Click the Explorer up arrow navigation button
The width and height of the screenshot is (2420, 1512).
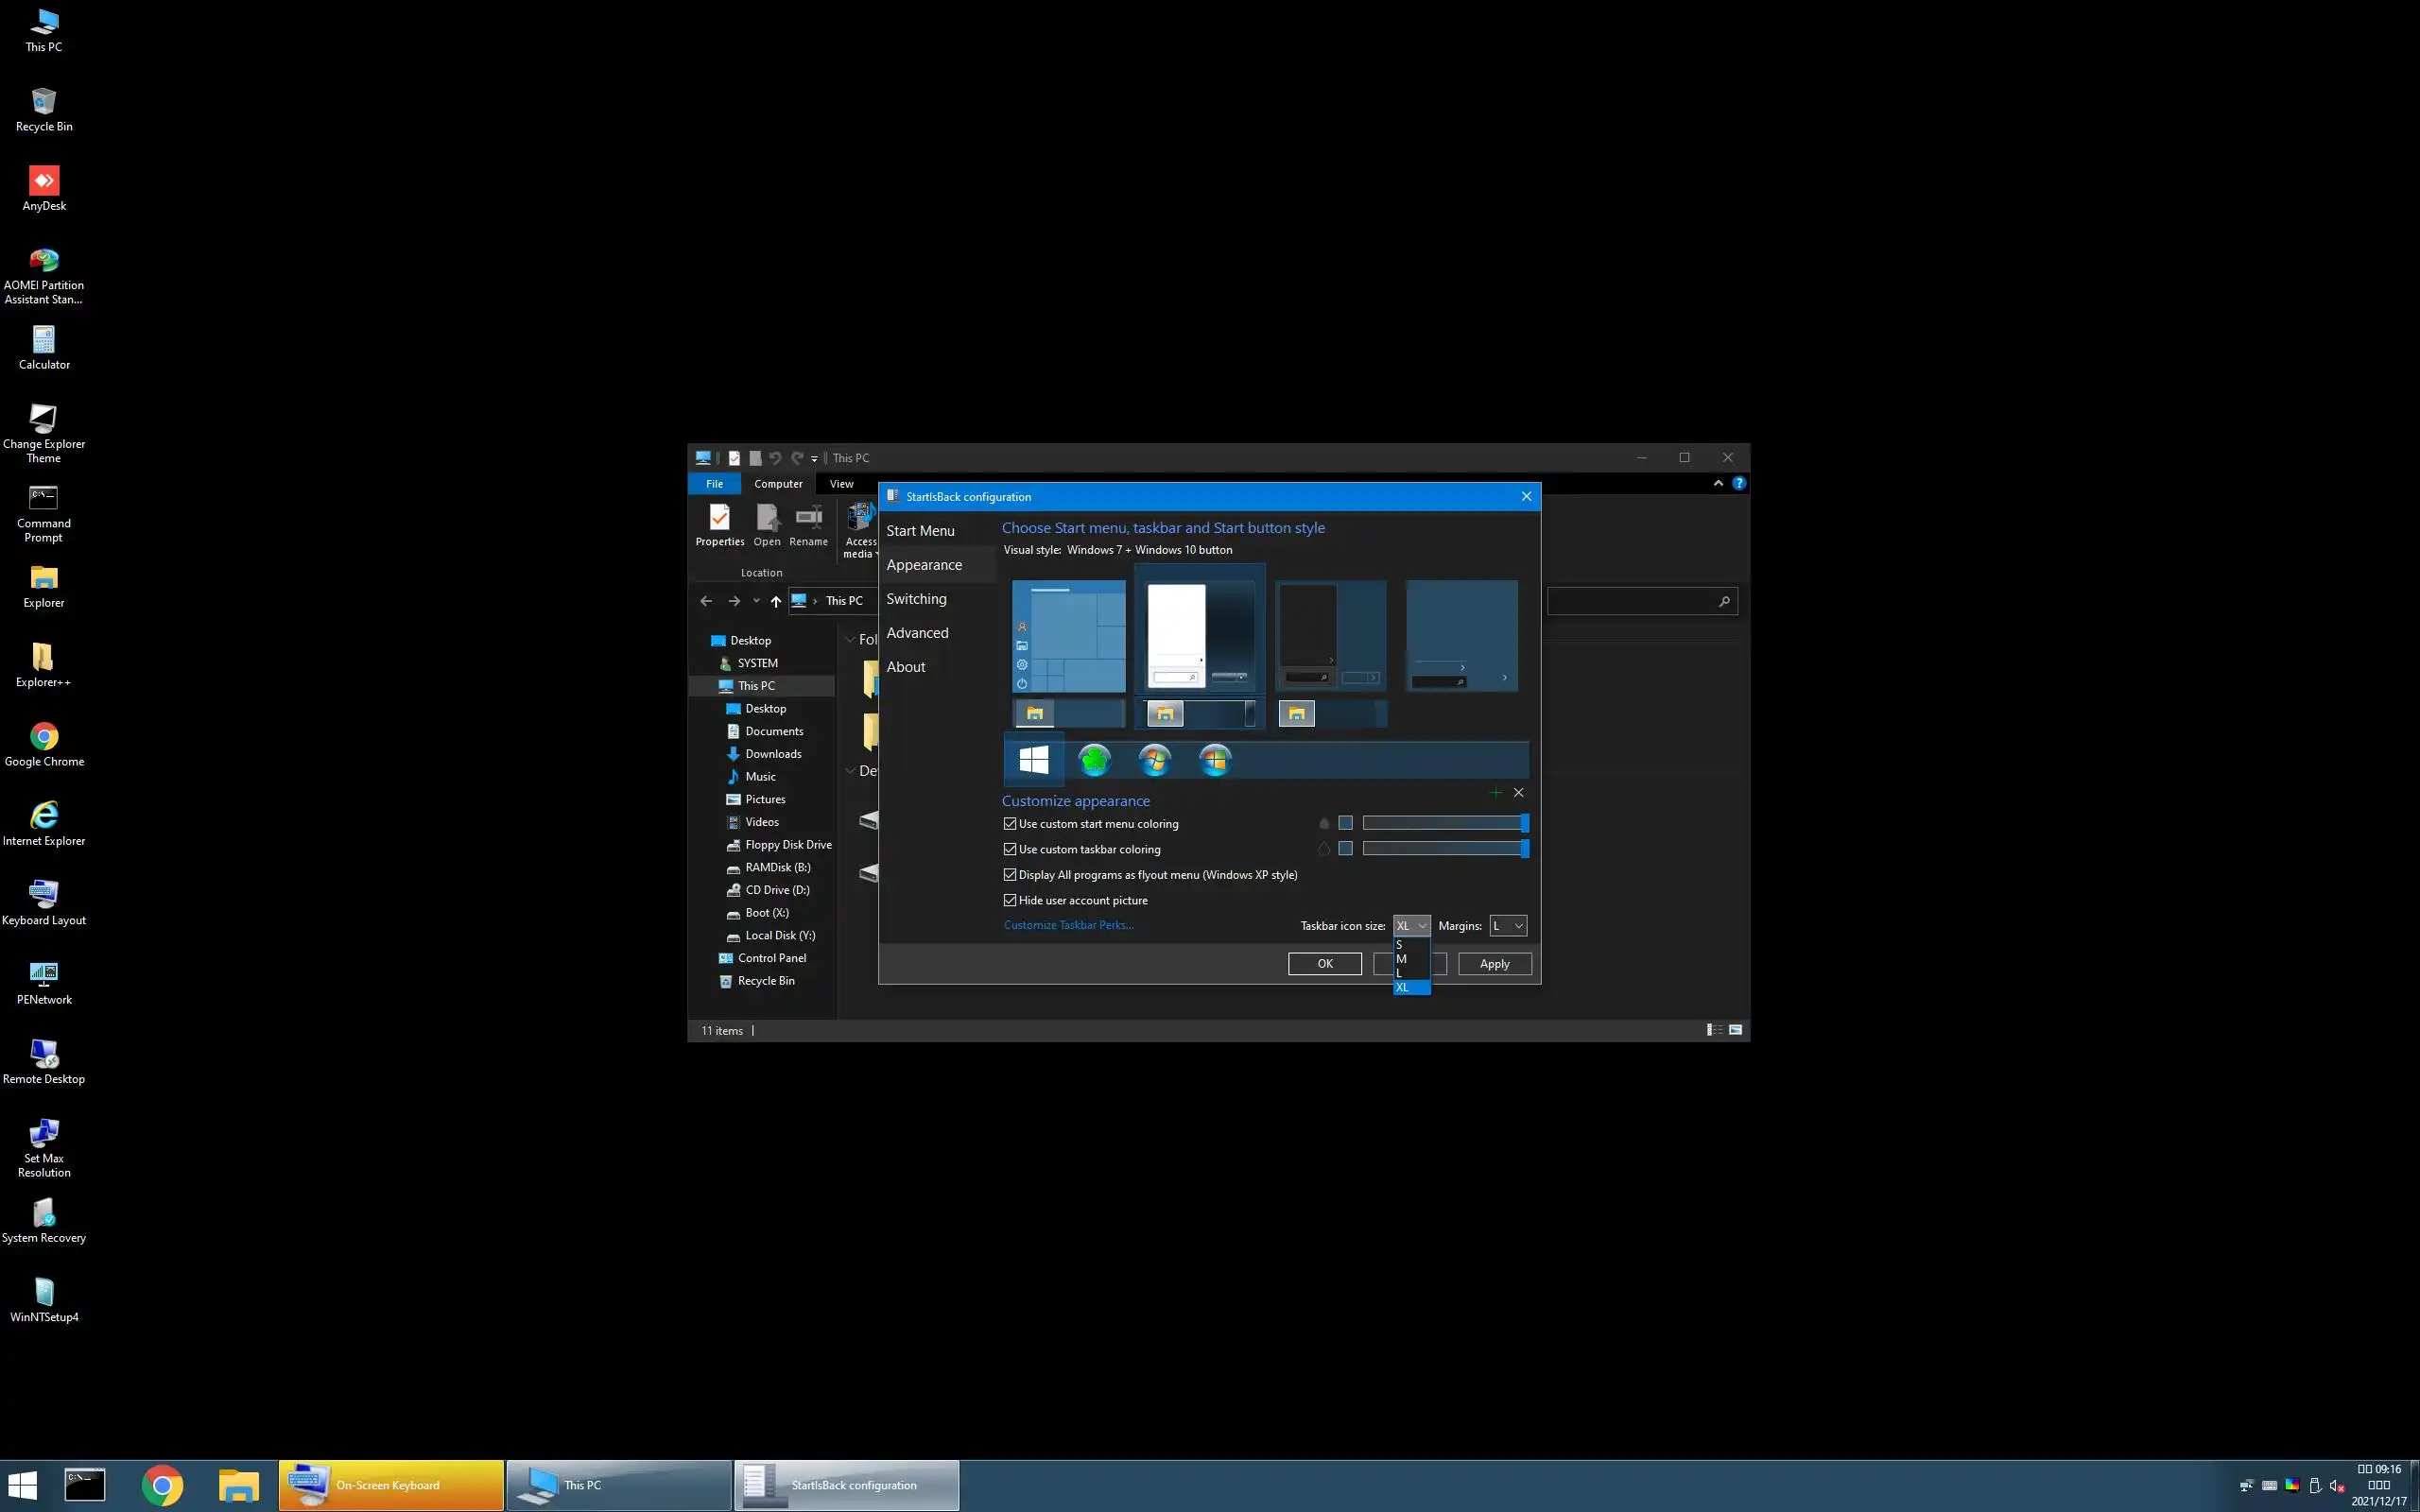(775, 601)
